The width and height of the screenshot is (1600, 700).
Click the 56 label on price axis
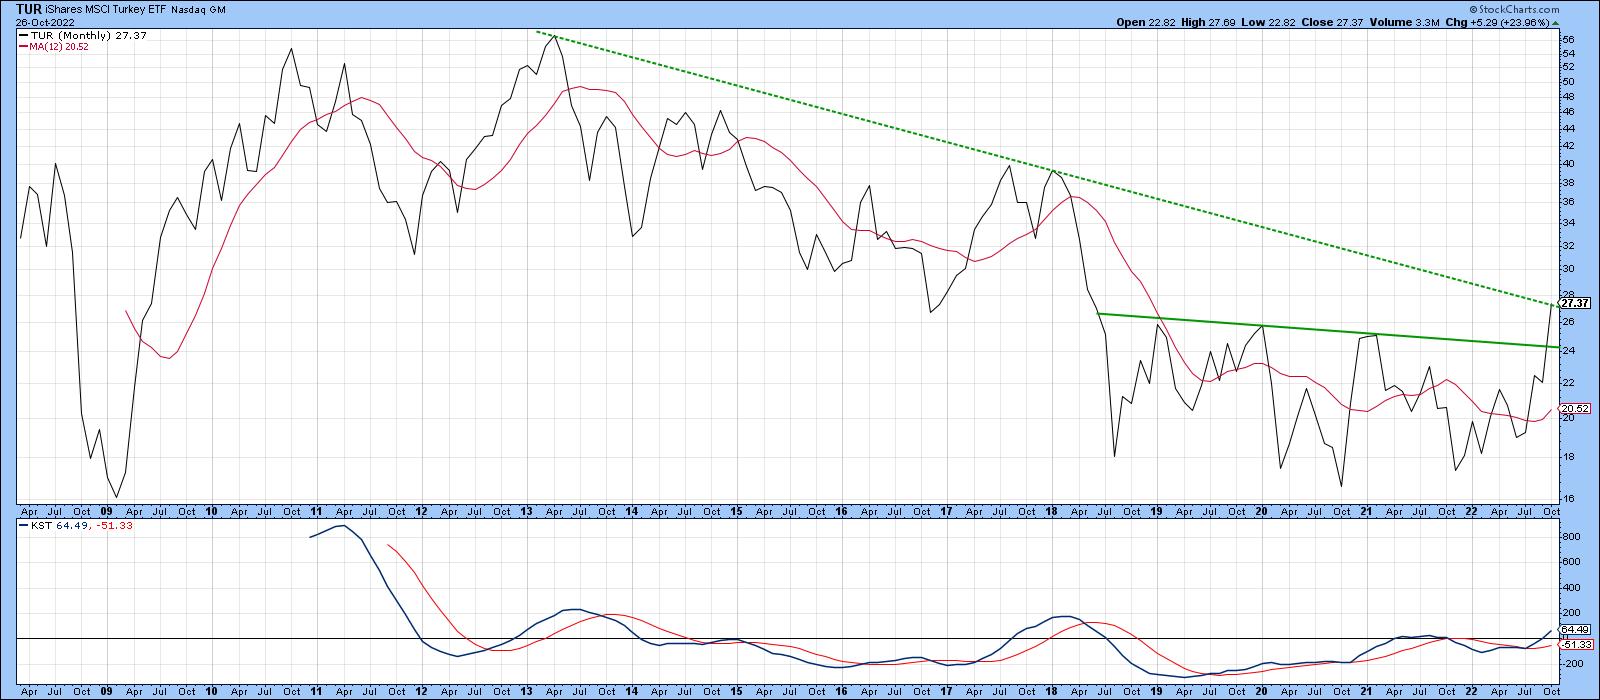tap(1568, 40)
